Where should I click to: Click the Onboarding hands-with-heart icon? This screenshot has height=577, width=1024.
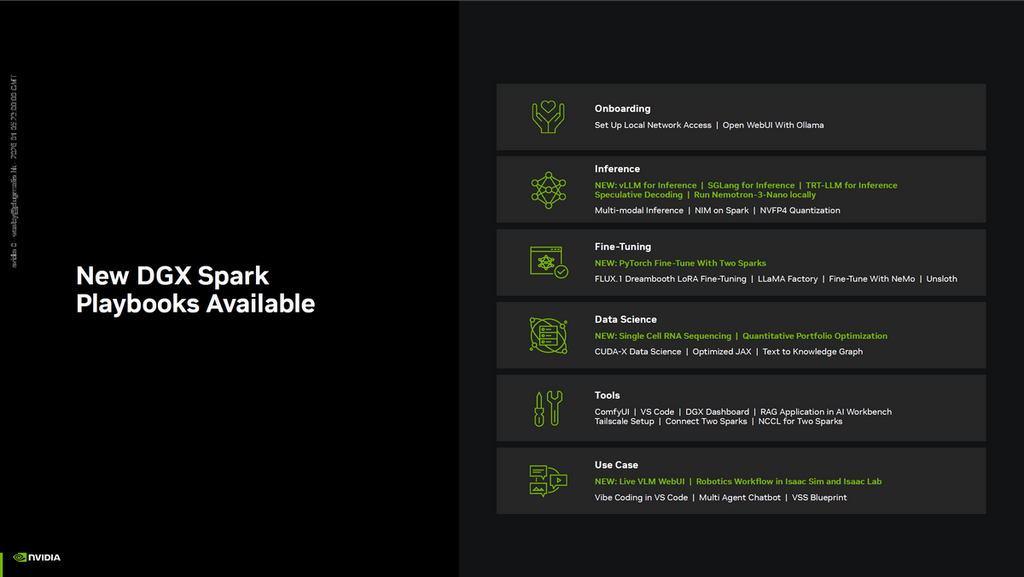point(548,117)
